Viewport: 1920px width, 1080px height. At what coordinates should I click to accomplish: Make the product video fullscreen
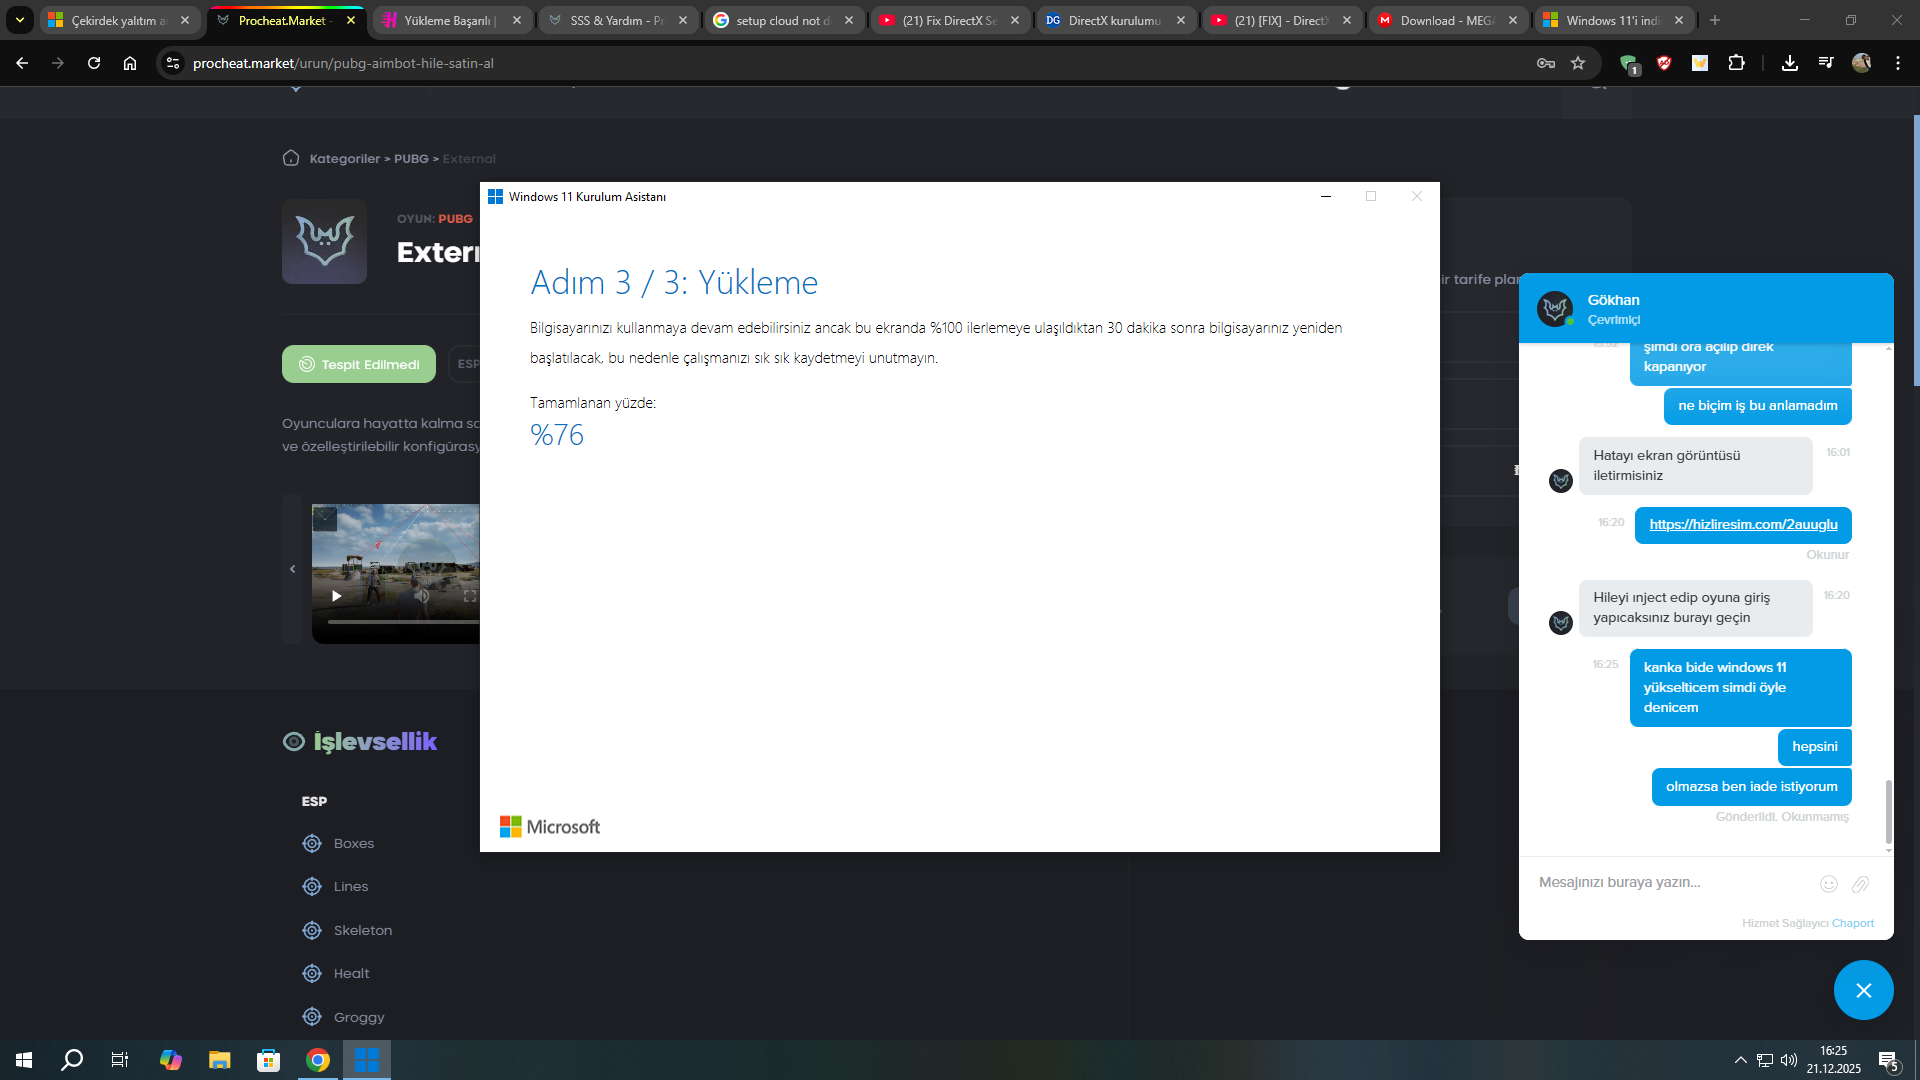470,596
